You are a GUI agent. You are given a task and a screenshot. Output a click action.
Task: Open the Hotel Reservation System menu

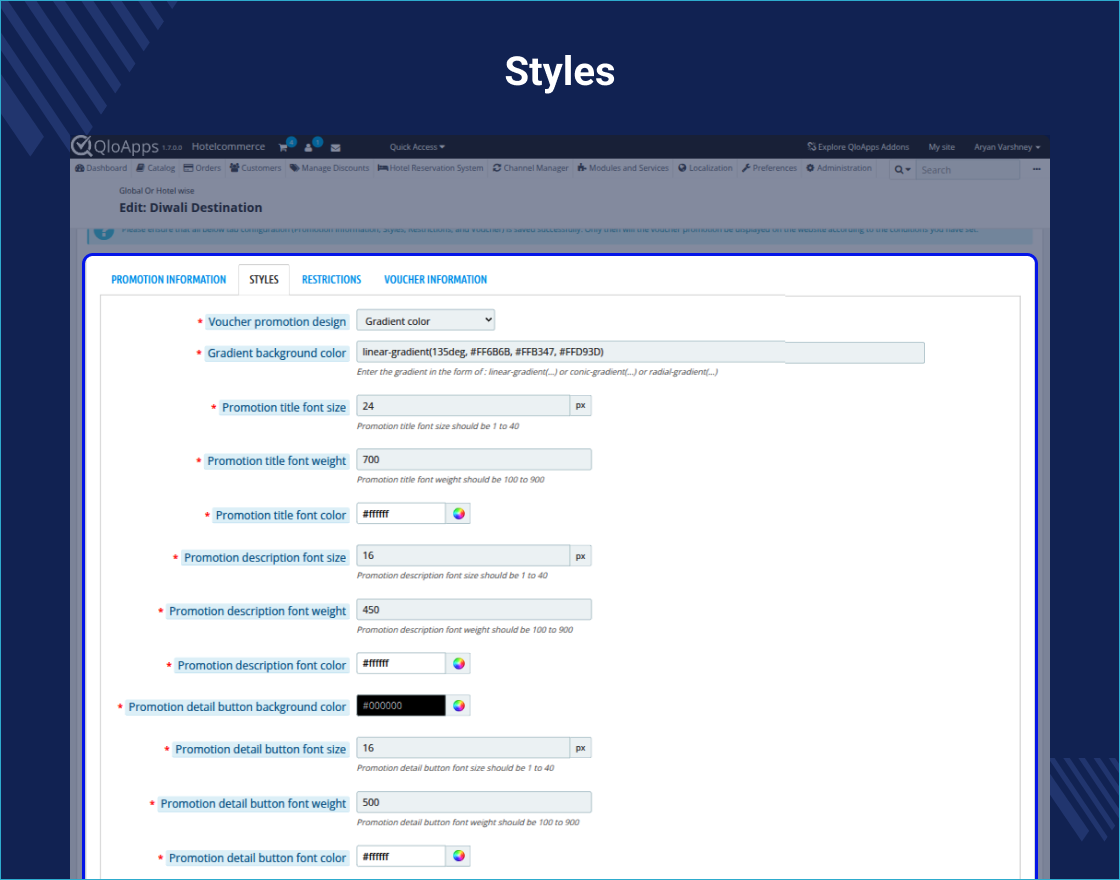point(431,168)
